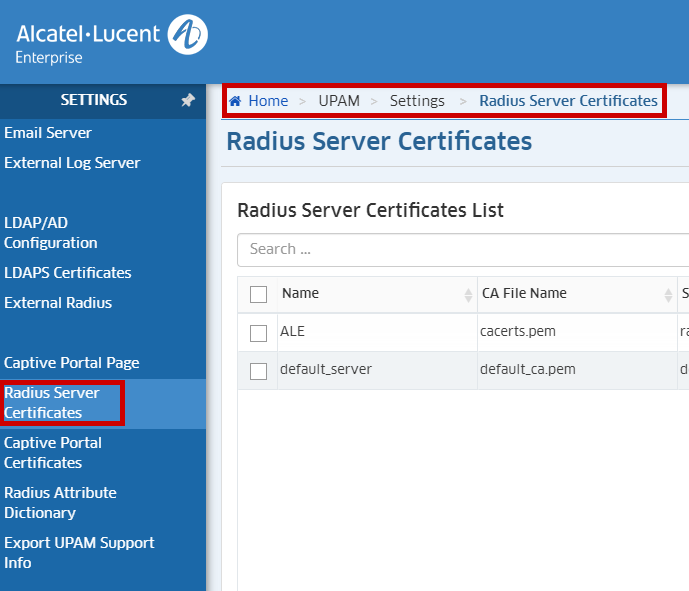
Task: Click the UPAM breadcrumb link
Action: tap(339, 101)
